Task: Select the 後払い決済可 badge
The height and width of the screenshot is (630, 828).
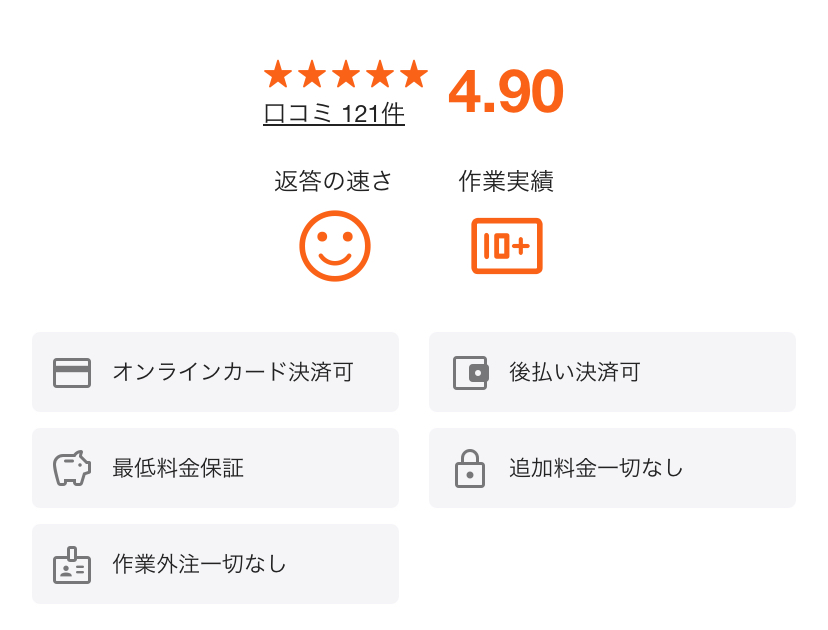Action: point(612,372)
